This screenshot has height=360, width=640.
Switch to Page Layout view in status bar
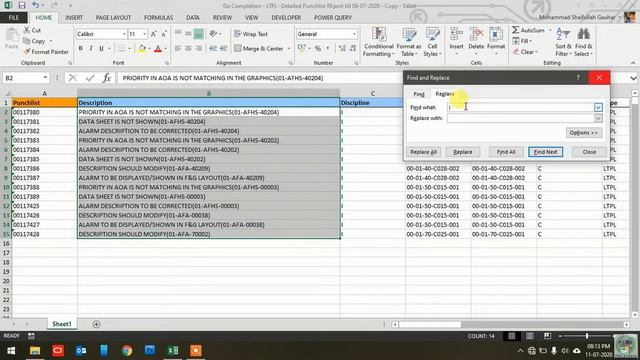529,336
